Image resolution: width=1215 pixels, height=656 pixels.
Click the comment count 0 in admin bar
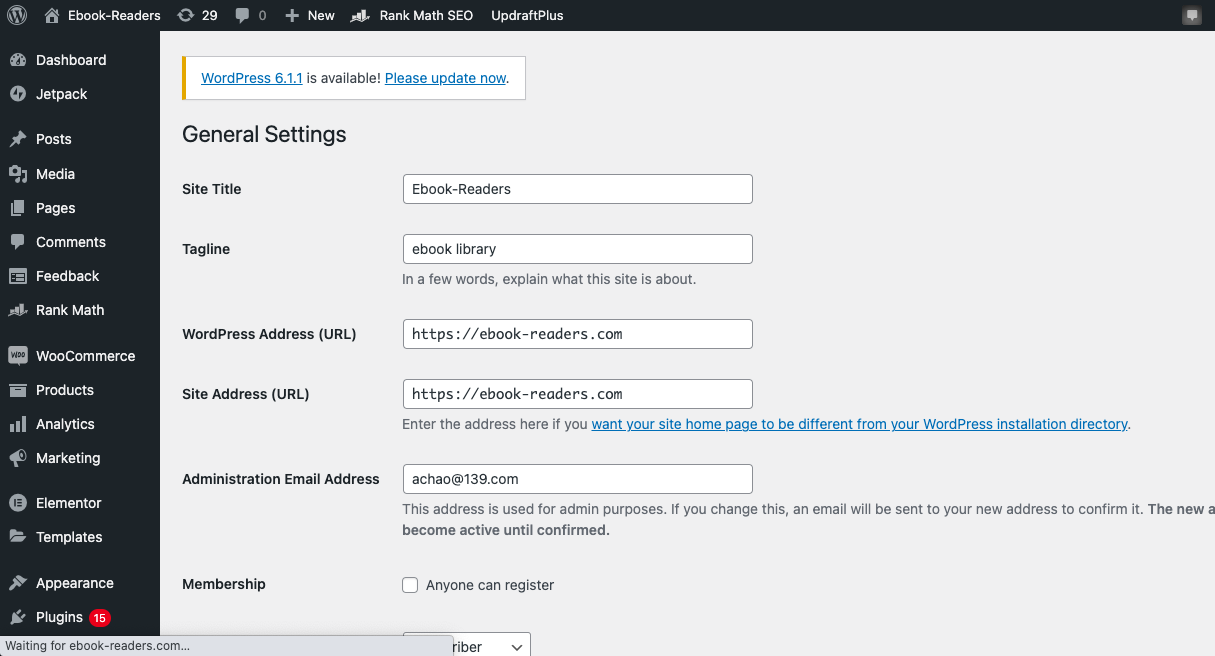262,15
